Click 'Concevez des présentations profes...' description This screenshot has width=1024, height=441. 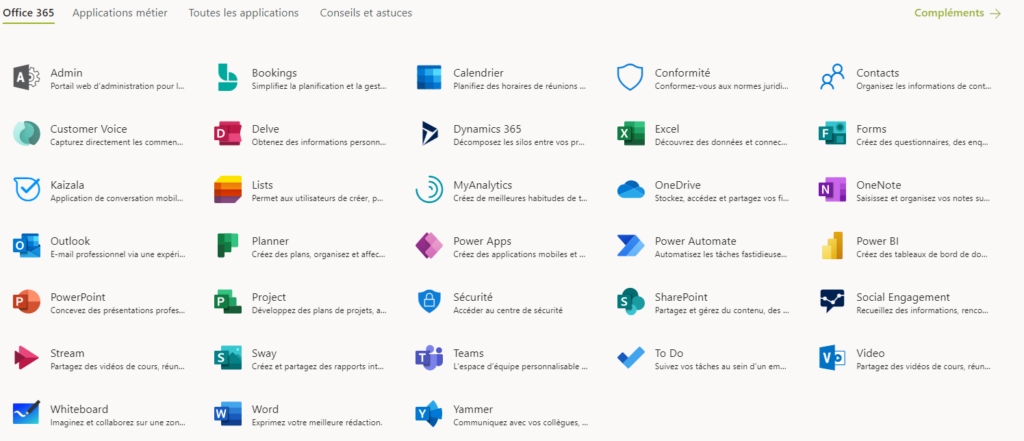(118, 310)
